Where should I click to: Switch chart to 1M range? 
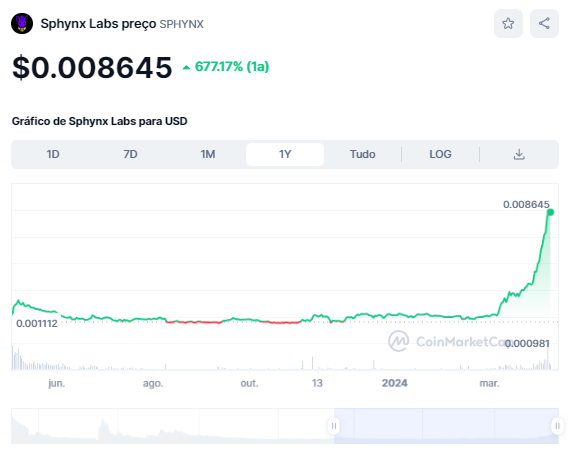click(208, 154)
